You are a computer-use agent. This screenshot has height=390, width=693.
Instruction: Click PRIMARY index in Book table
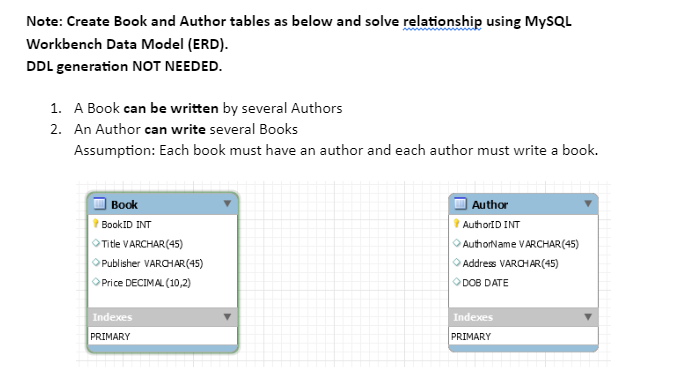click(x=110, y=337)
